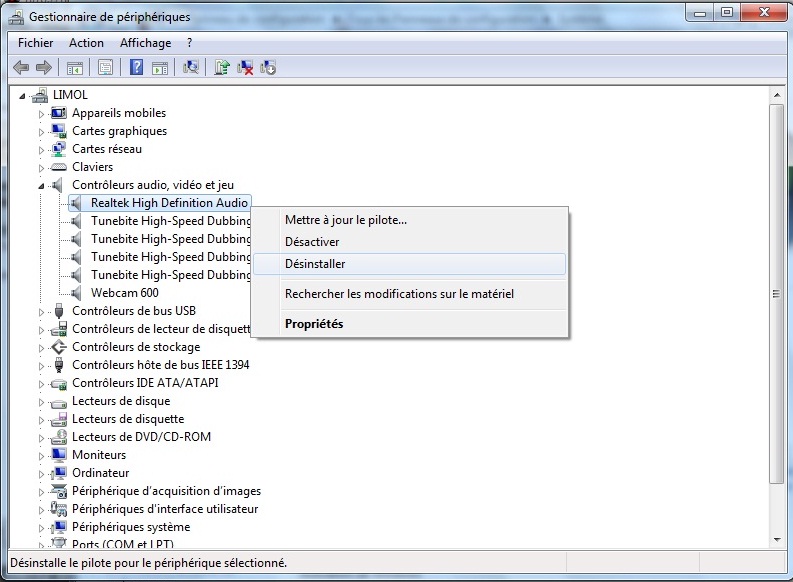Viewport: 793px width, 582px height.
Task: Click the Contrôleurs de stockage icon
Action: click(x=59, y=347)
